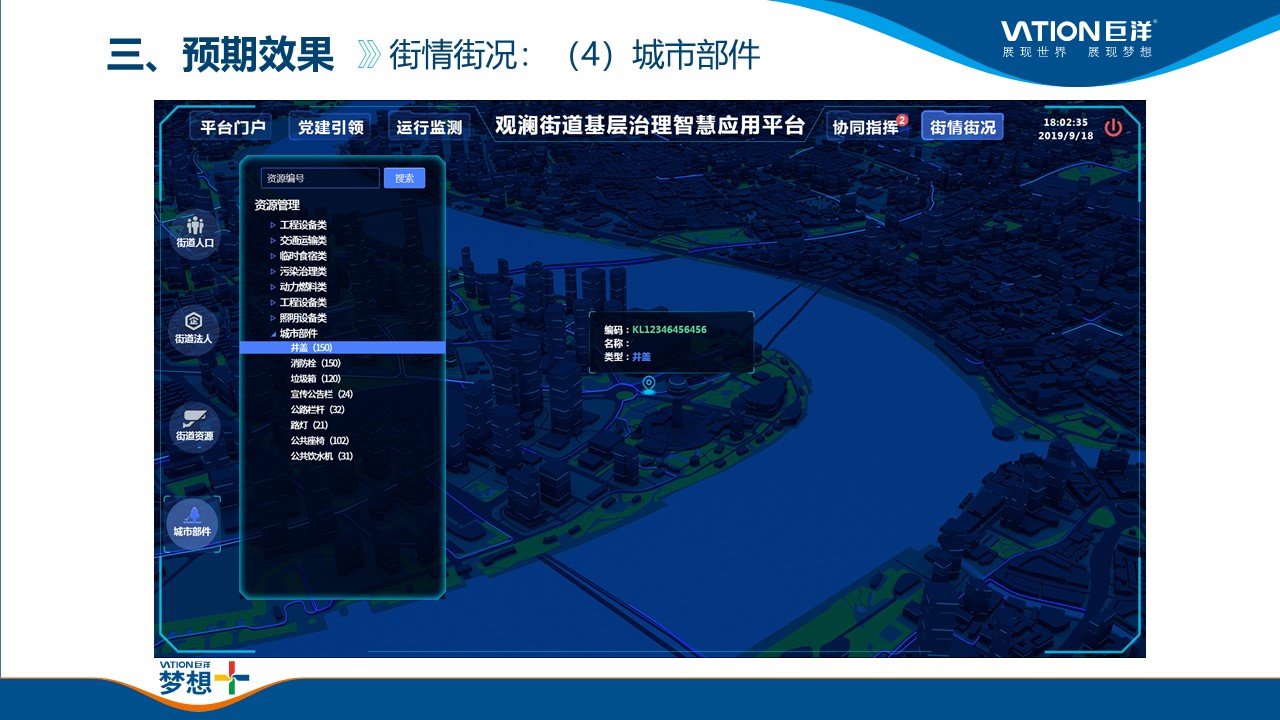Click the red notification badge on 协同指挥
The width and height of the screenshot is (1280, 720).
pyautogui.click(x=901, y=120)
